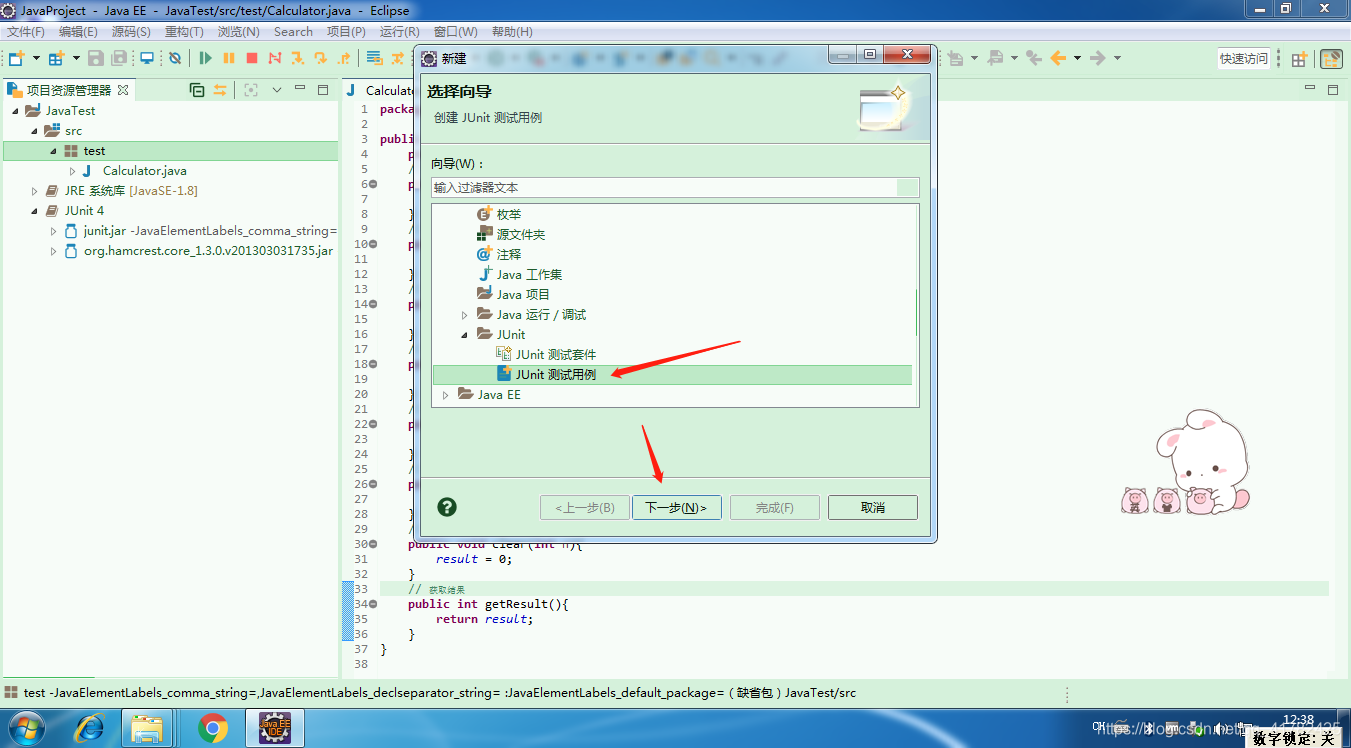This screenshot has width=1351, height=748.
Task: Expand the JRE 系统库 node
Action: click(x=34, y=191)
